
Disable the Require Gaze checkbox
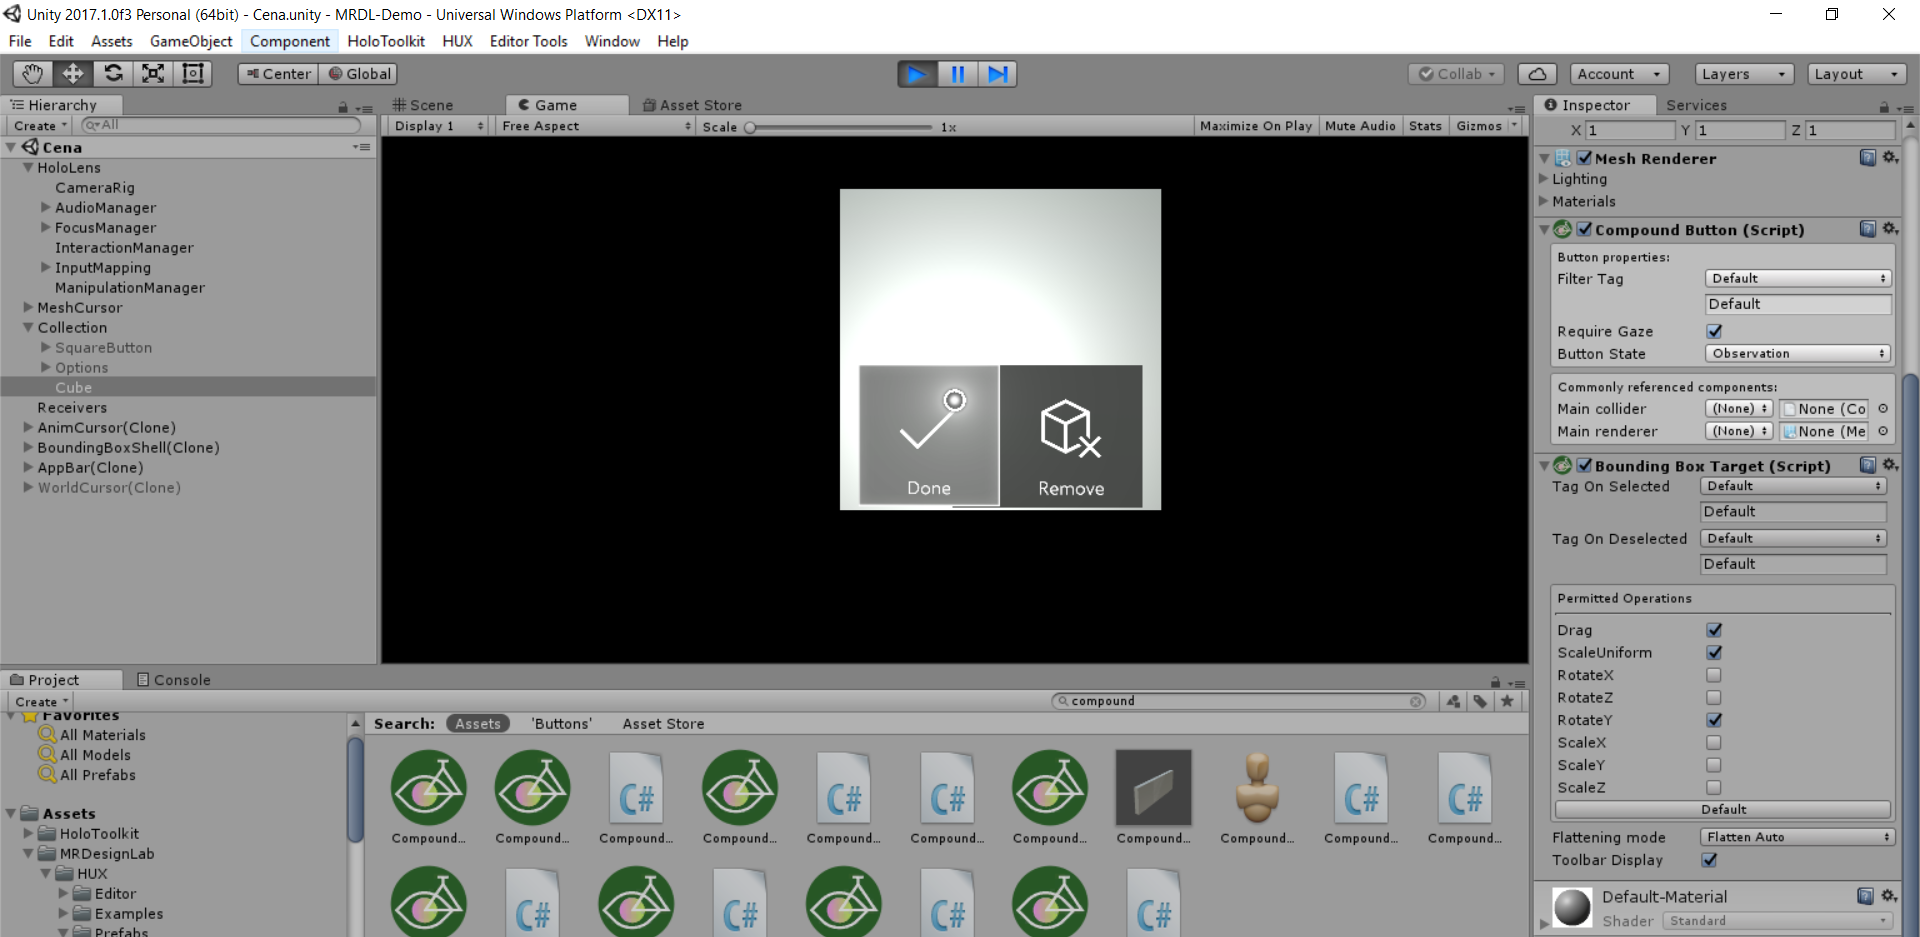[x=1714, y=331]
